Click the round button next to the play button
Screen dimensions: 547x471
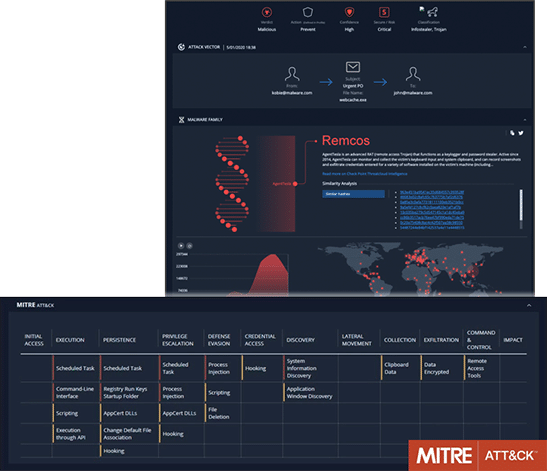[189, 246]
